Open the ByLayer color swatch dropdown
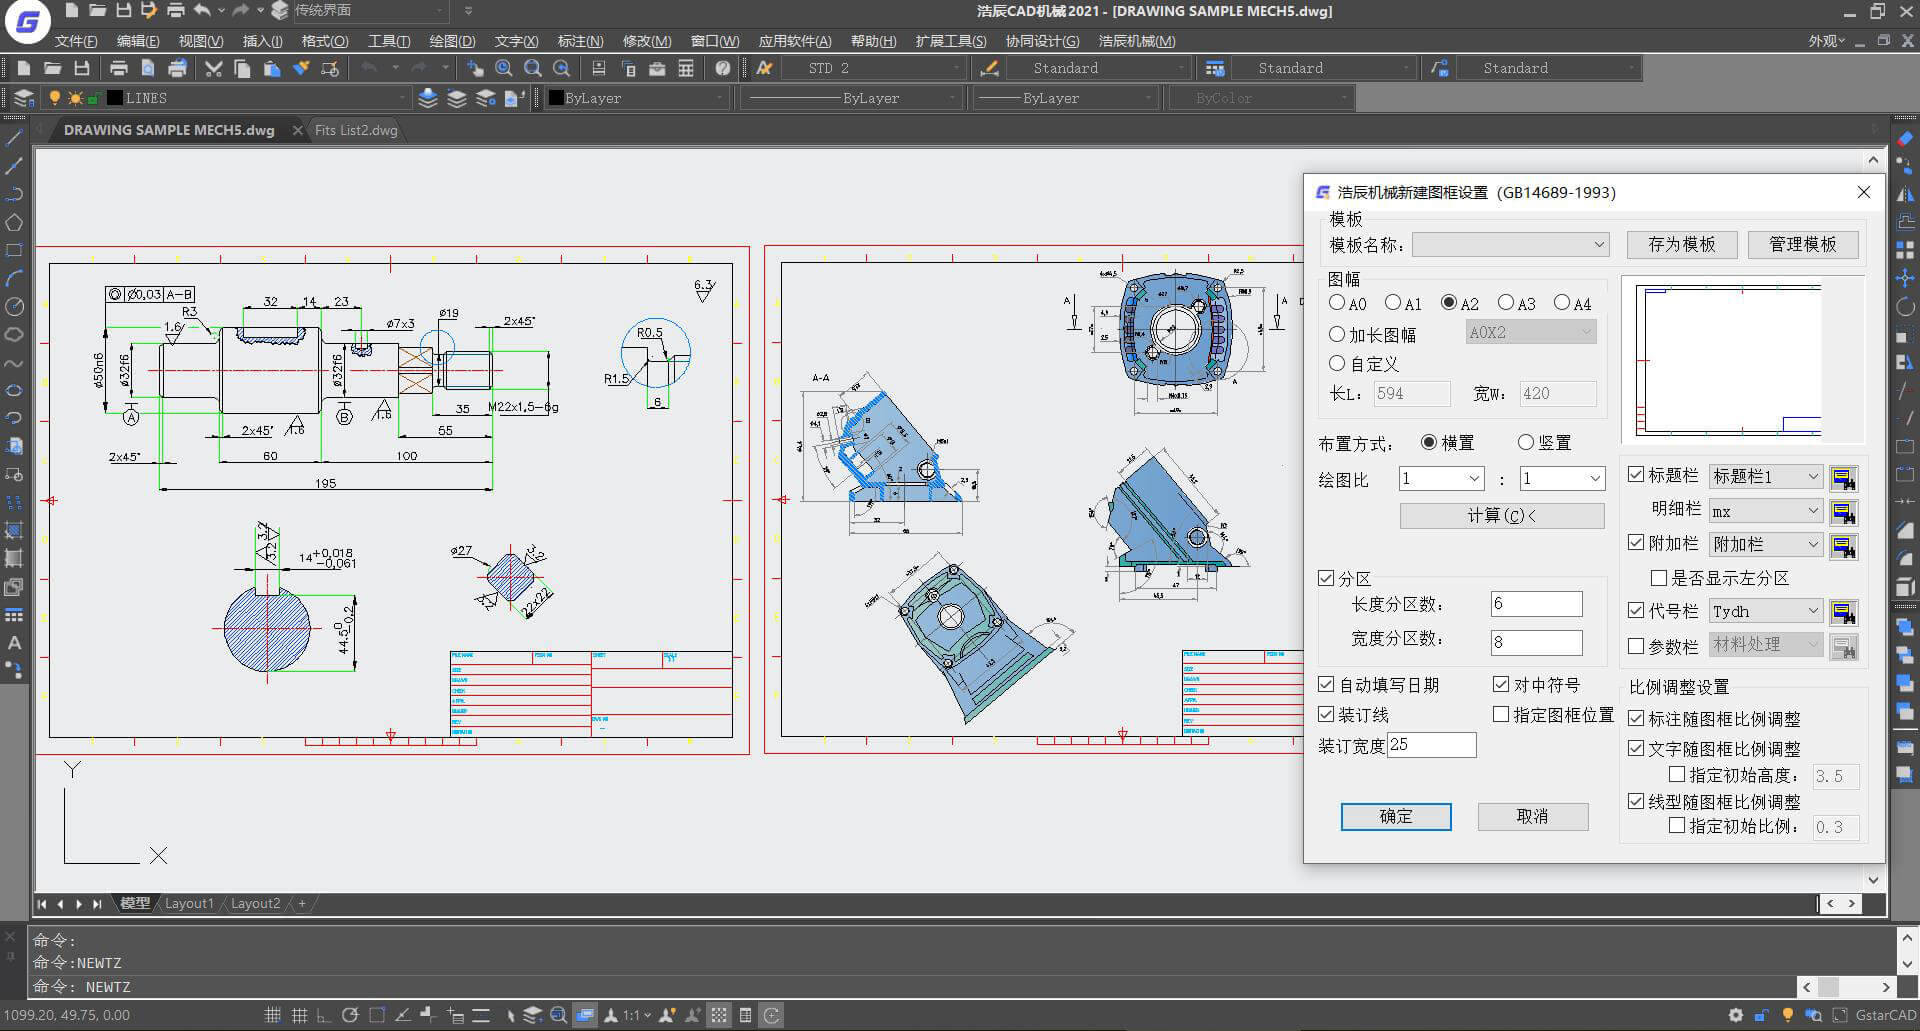The image size is (1920, 1031). coord(718,98)
